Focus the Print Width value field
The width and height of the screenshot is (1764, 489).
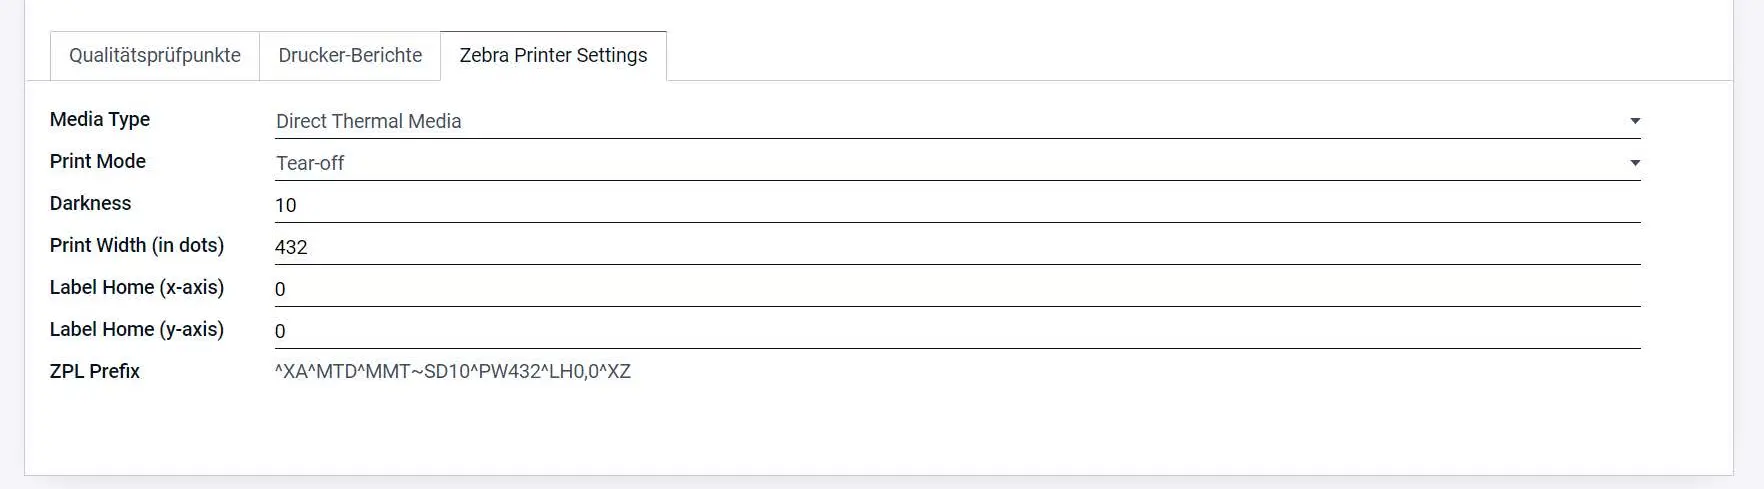coord(956,247)
